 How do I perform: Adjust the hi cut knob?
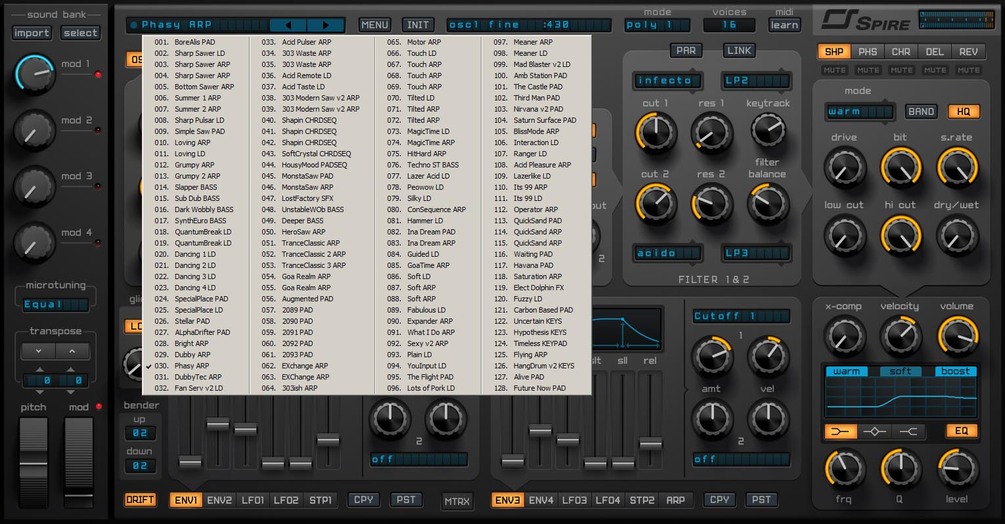pos(901,236)
